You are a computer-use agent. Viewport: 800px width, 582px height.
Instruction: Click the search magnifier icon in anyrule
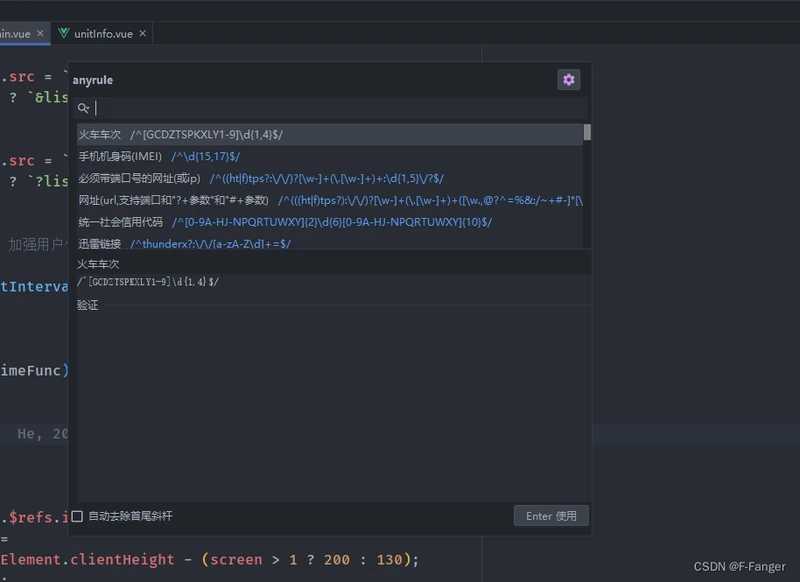[x=83, y=108]
